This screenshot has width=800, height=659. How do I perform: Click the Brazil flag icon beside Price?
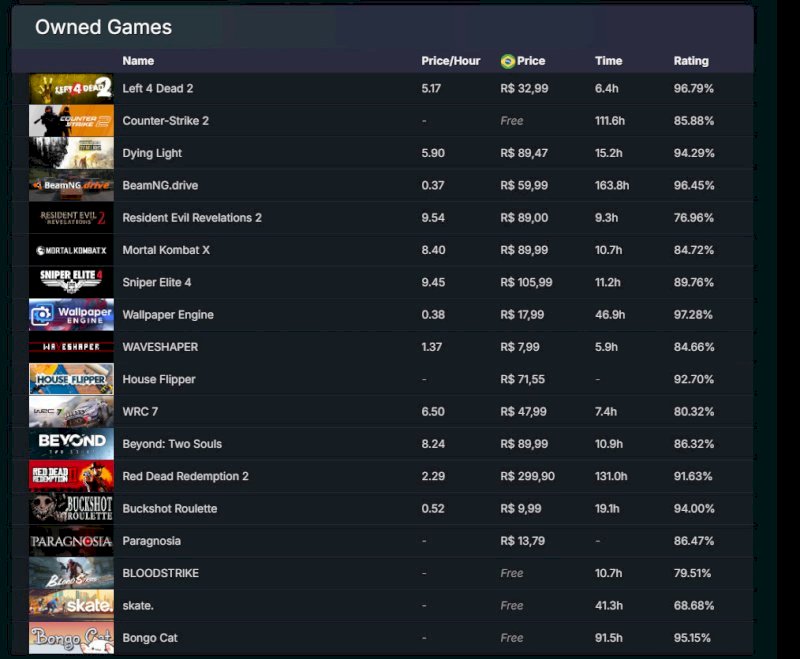pos(508,61)
